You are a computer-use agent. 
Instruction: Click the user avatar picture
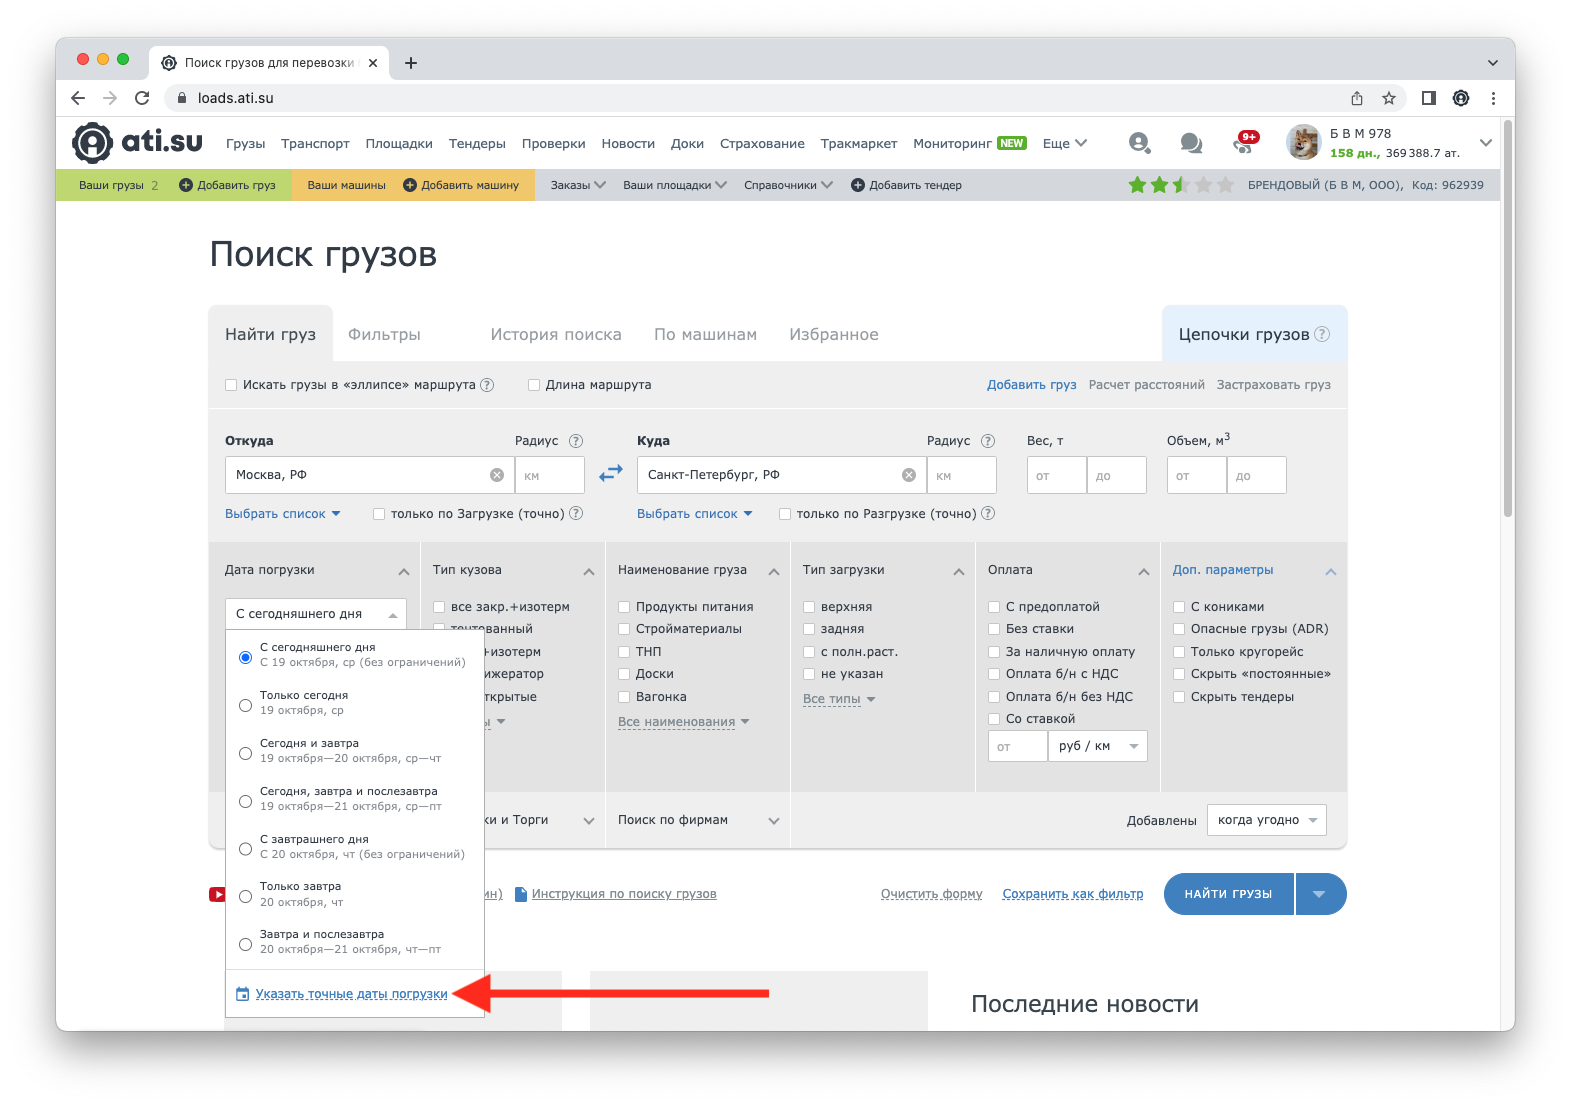point(1304,143)
